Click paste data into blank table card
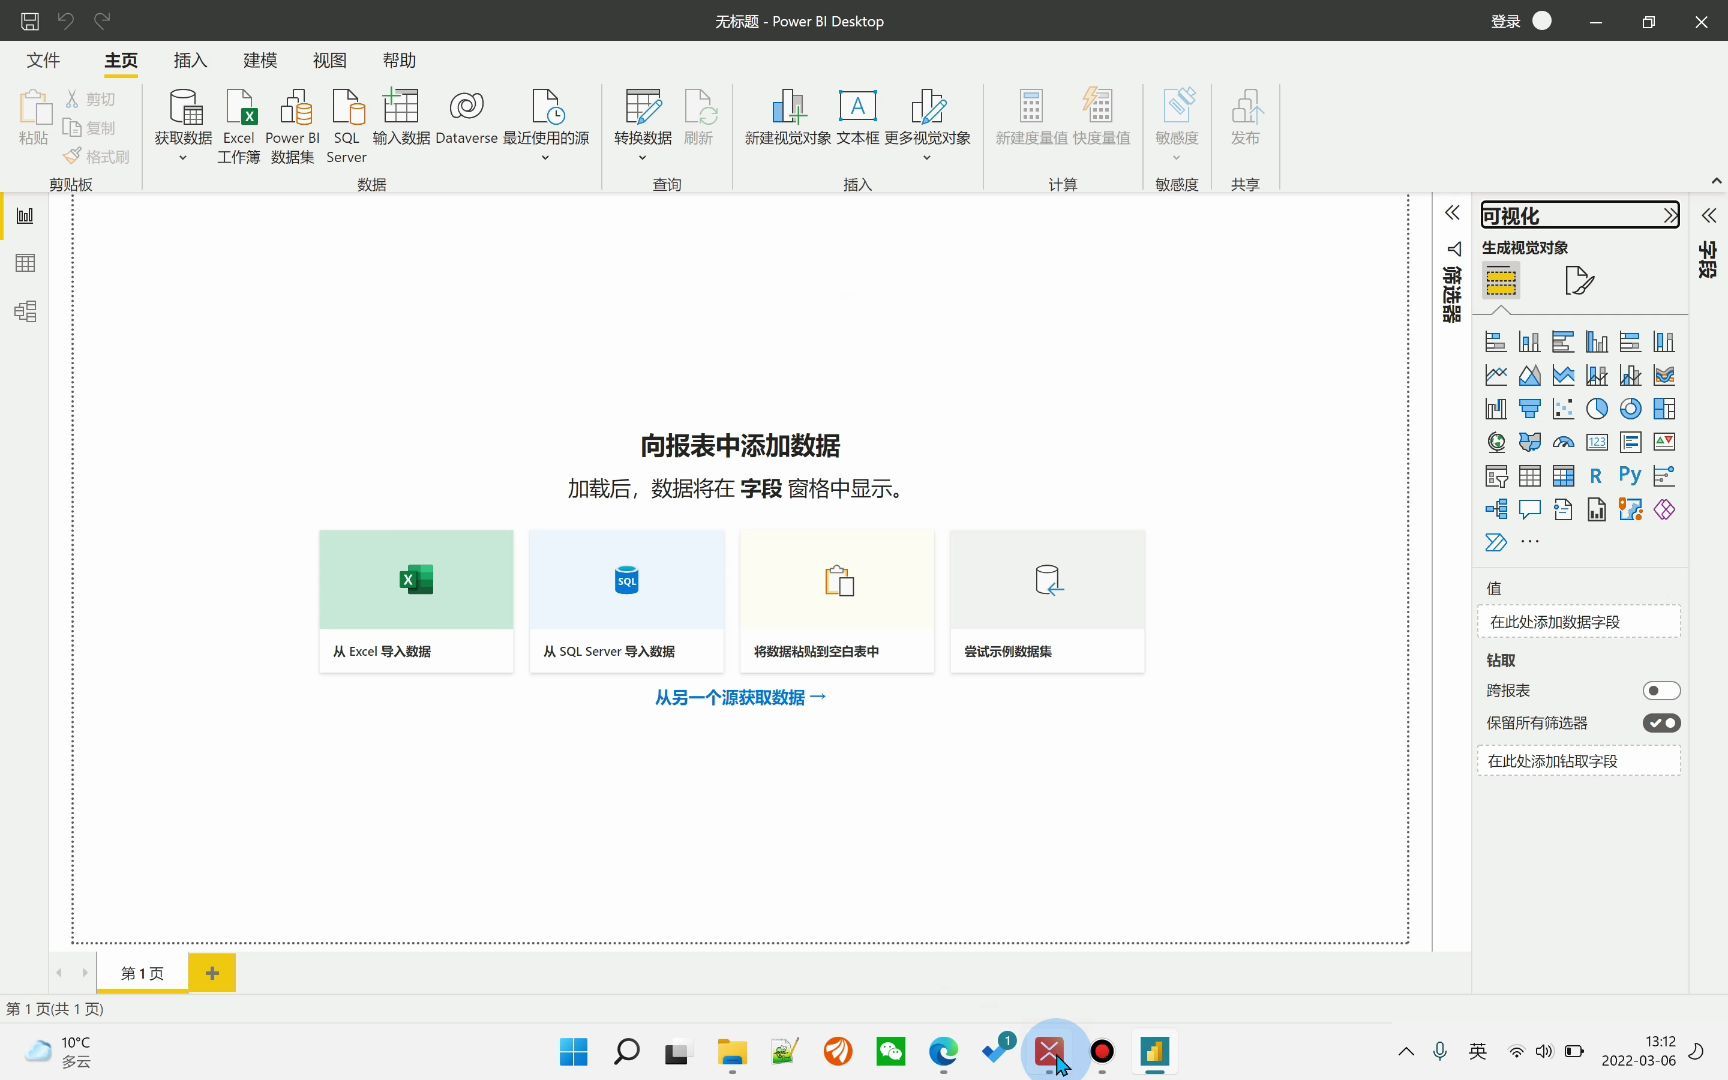 tap(837, 601)
